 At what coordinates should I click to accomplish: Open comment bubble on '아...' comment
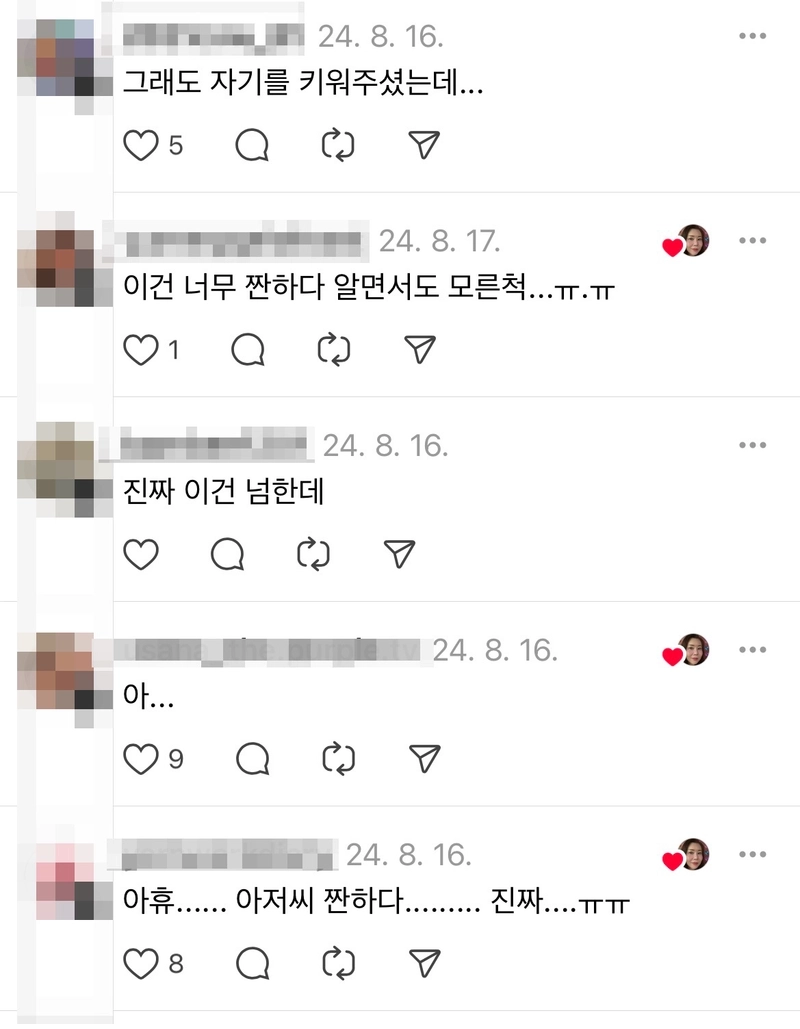pos(253,759)
